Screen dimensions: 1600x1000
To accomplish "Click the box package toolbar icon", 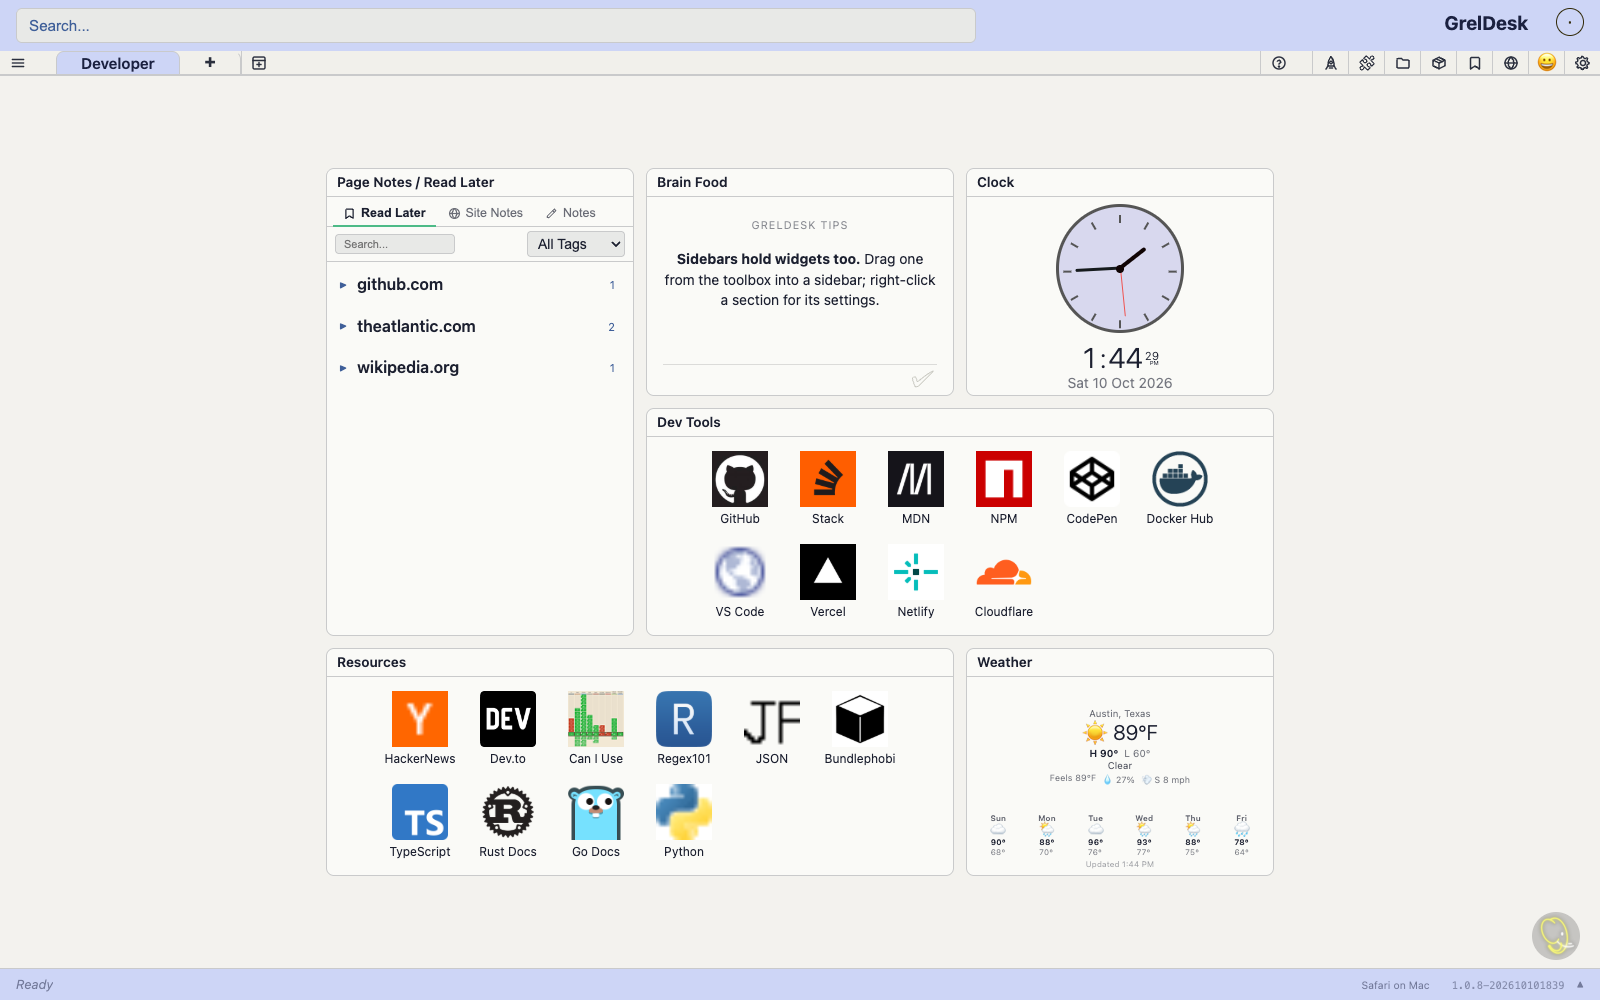I will coord(1439,63).
